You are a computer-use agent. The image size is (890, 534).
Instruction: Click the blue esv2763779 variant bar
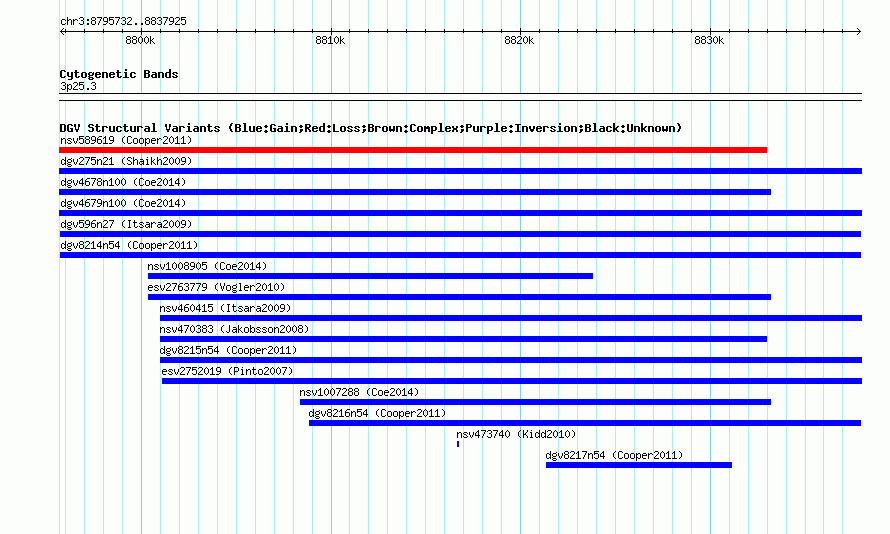click(459, 297)
